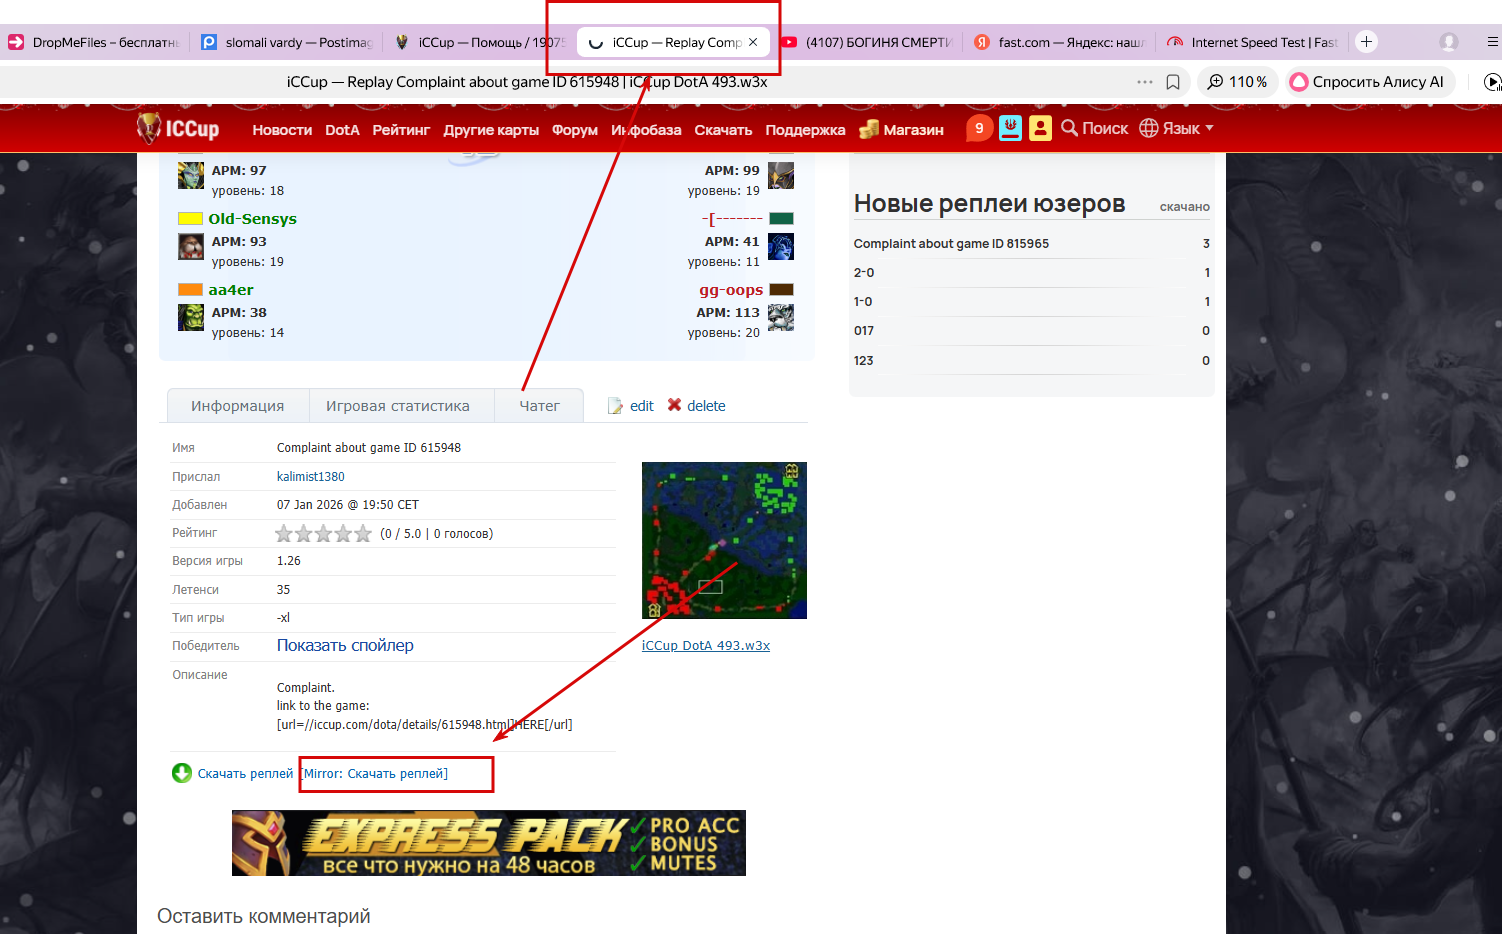
Task: Open the Другие карты menu item
Action: click(491, 130)
